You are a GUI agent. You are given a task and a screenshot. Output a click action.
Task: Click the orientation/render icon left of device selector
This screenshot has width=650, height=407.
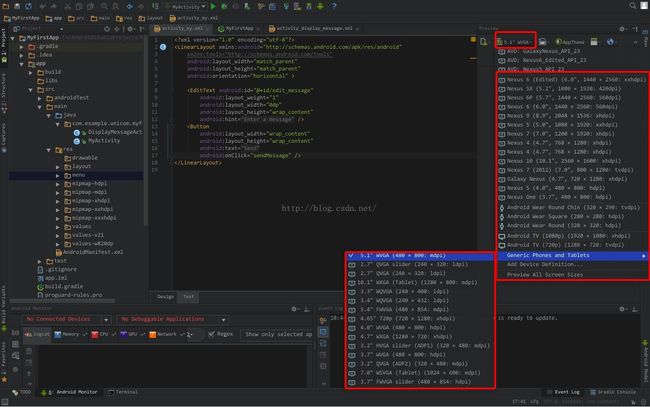(484, 41)
